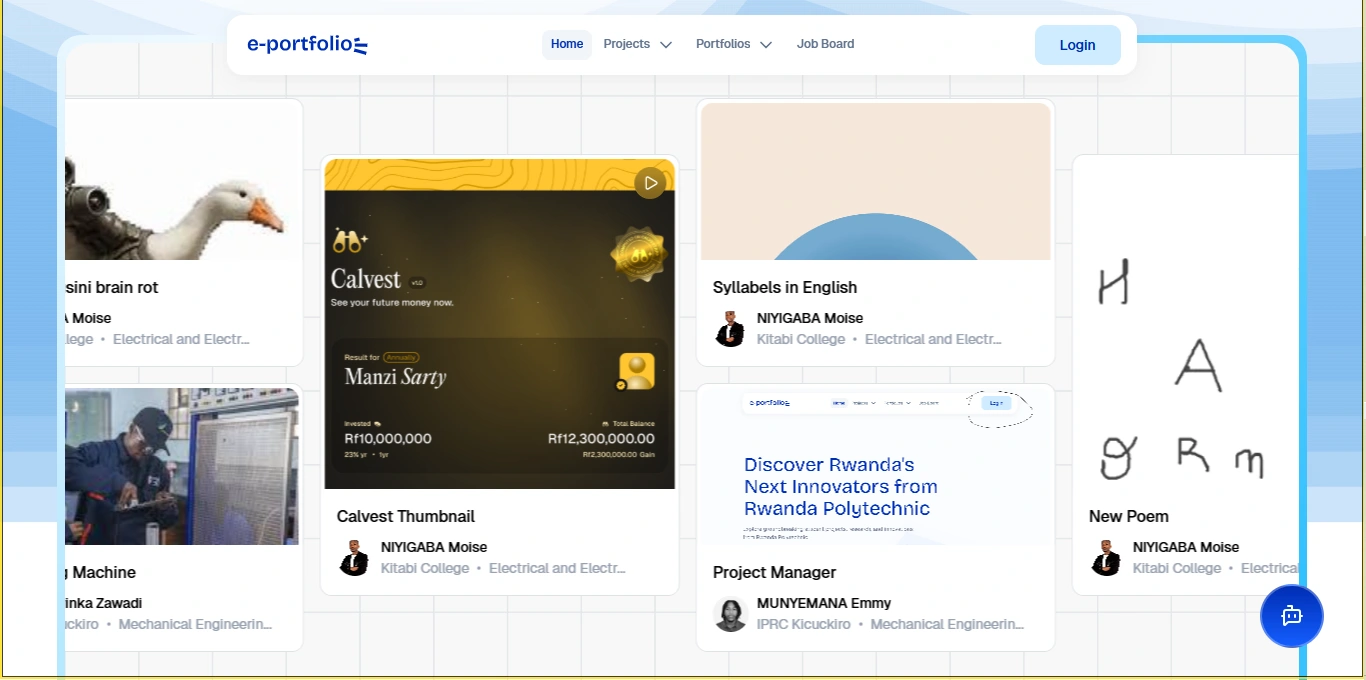Expand the Portfolios dropdown chevron
Screen dimensions: 1366x680
pyautogui.click(x=766, y=45)
